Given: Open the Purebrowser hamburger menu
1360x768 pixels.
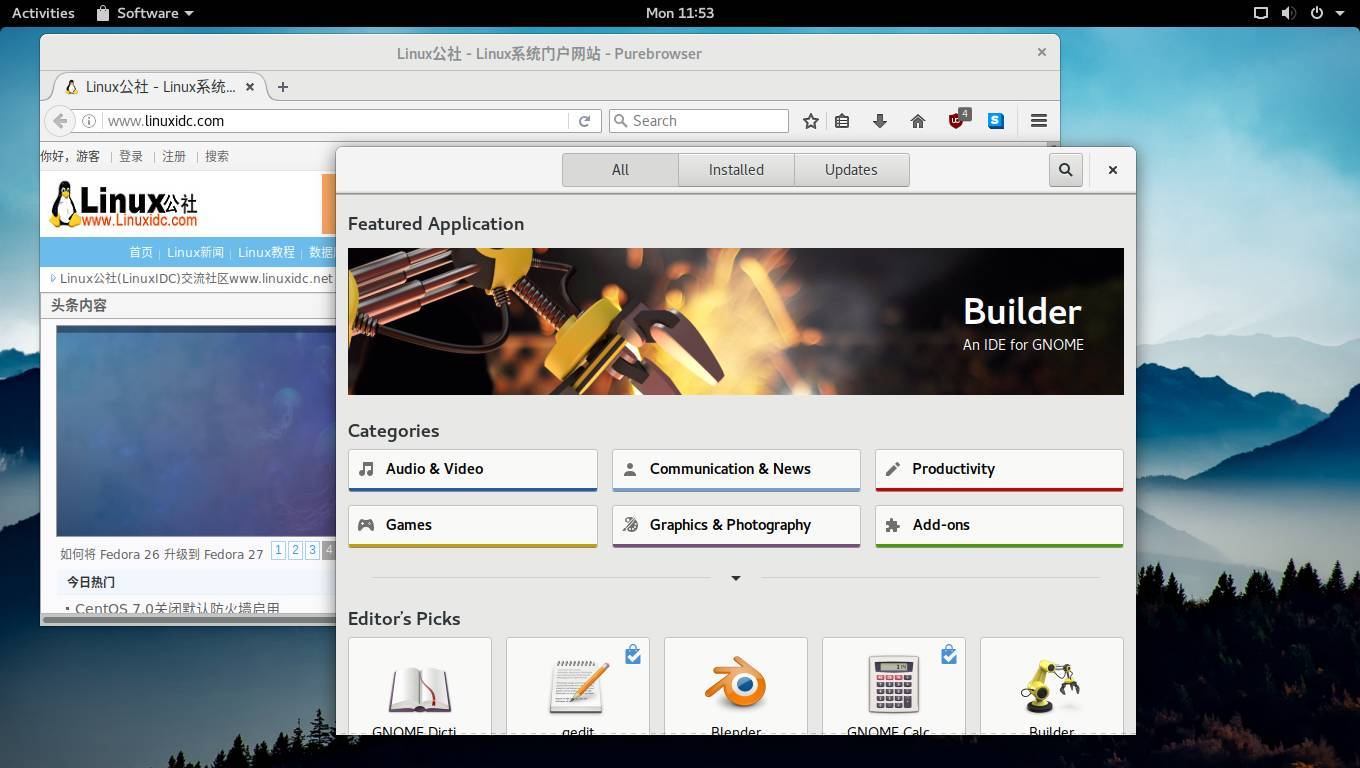Looking at the screenshot, I should point(1039,121).
